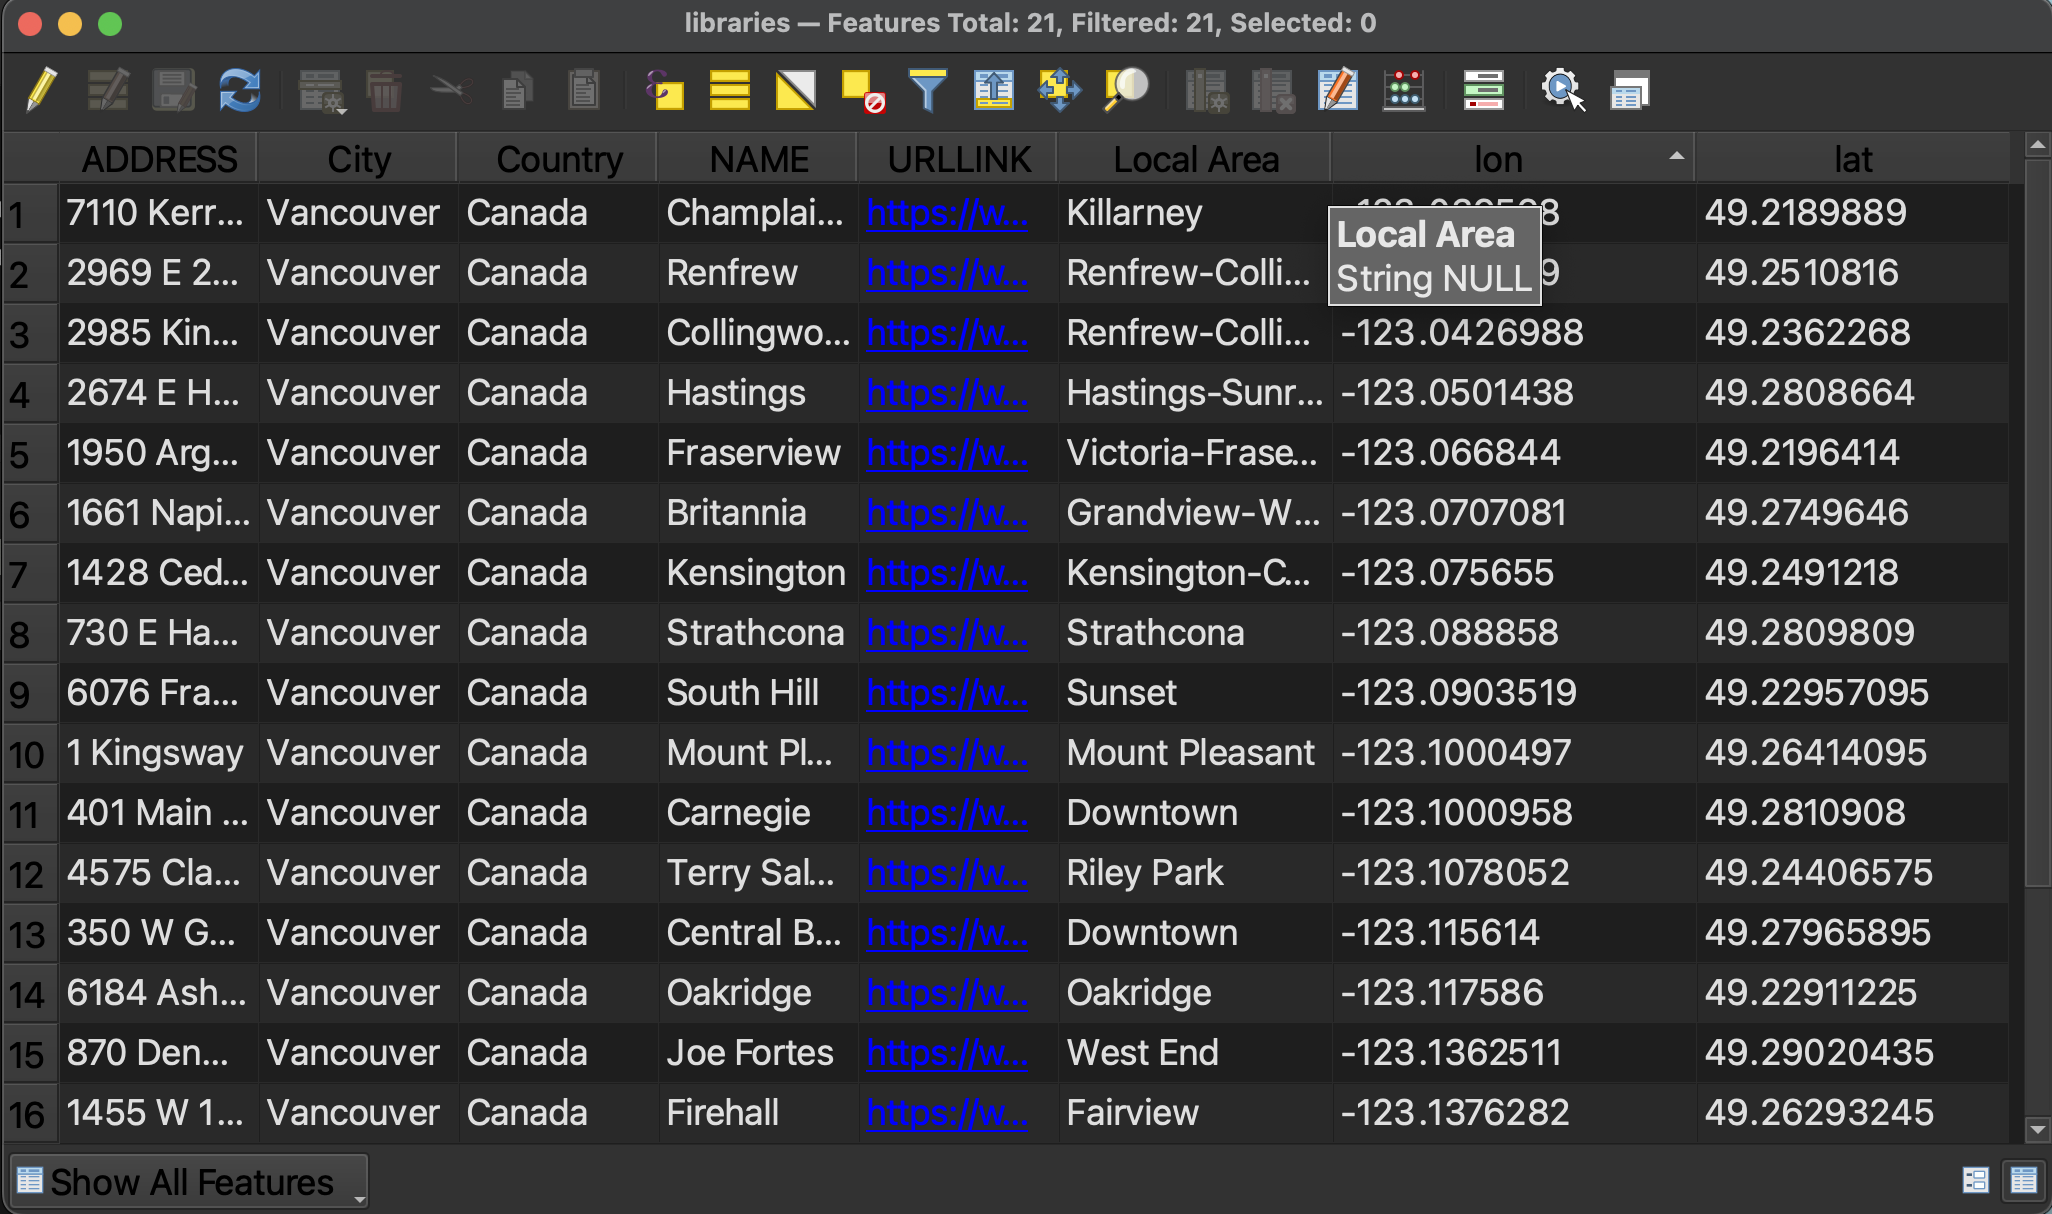Click Move selection to top icon

(993, 91)
